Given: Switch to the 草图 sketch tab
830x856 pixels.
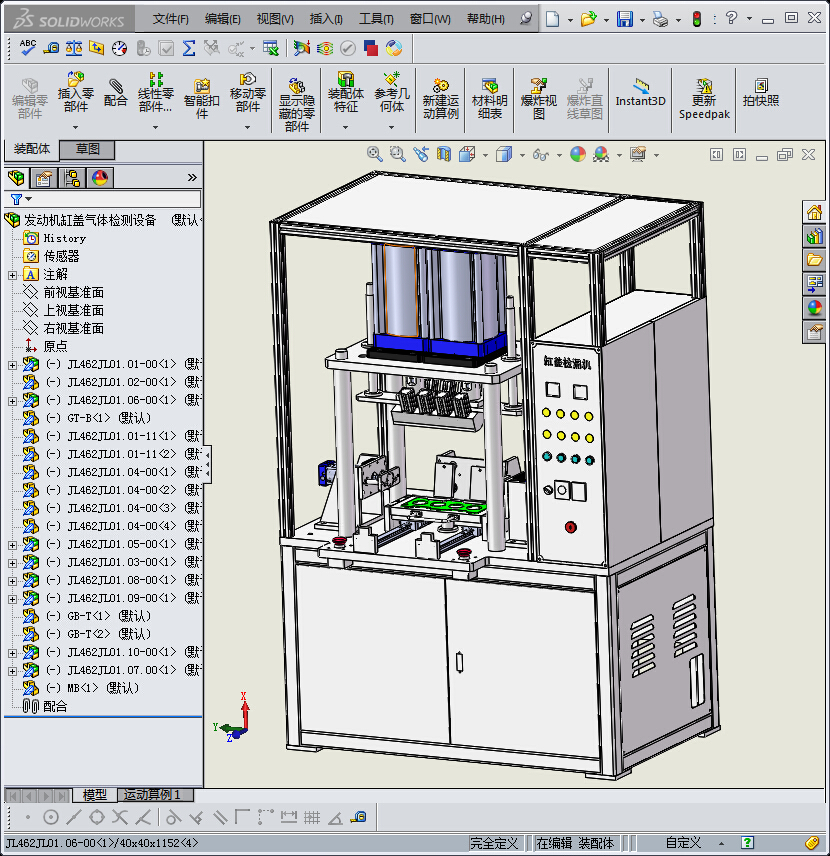Looking at the screenshot, I should tap(88, 149).
